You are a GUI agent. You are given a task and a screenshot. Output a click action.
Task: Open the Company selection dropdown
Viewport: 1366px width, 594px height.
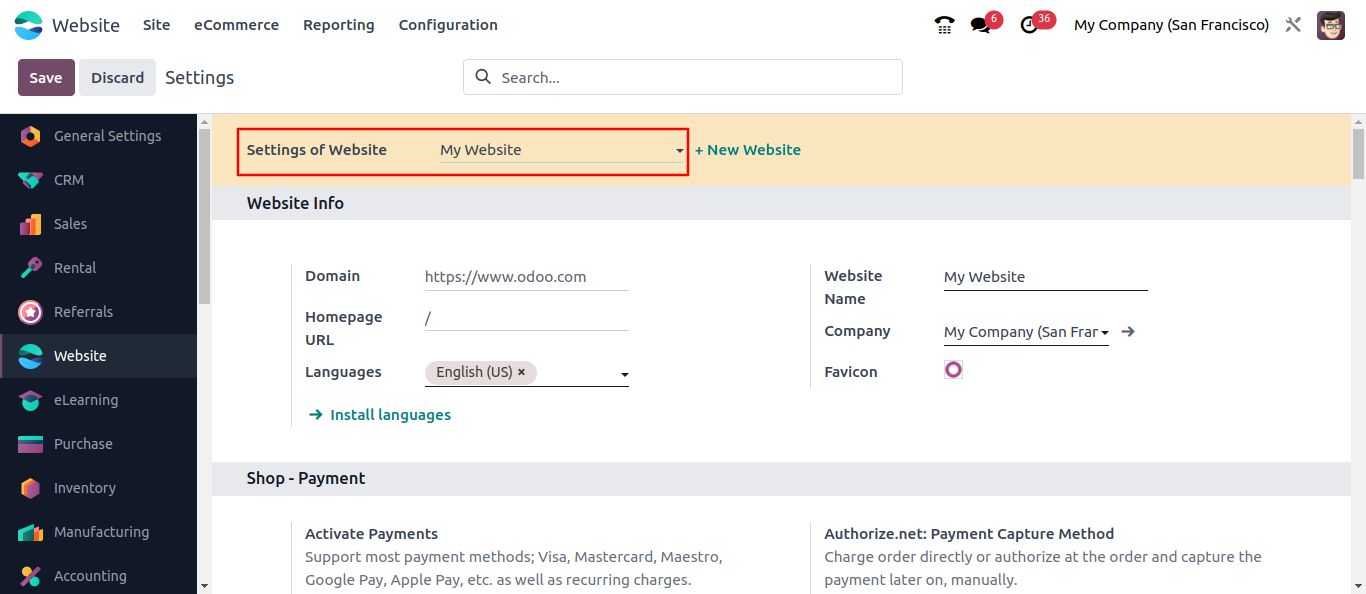coord(1026,332)
